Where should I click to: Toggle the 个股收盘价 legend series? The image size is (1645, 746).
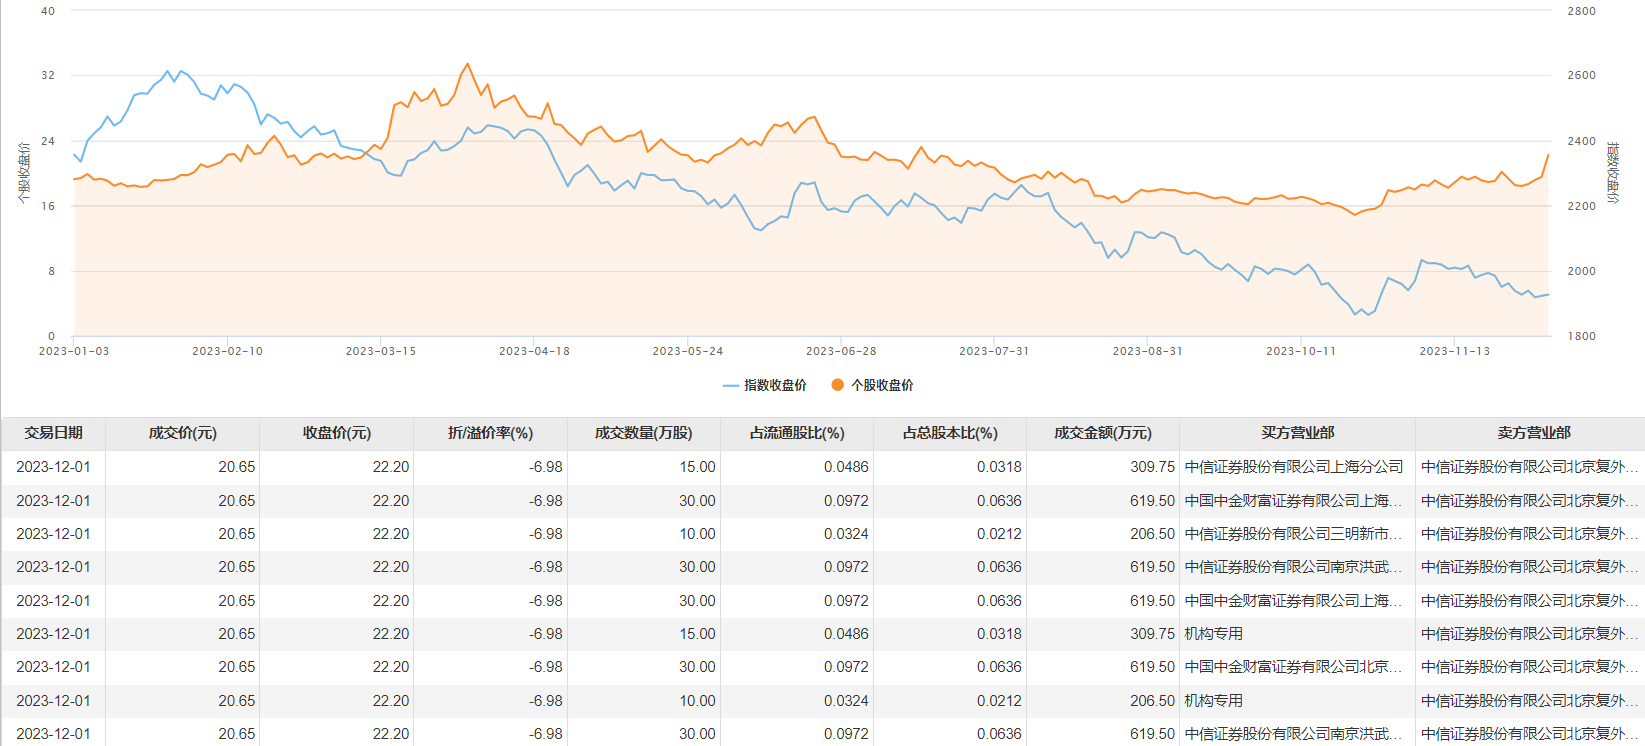881,385
